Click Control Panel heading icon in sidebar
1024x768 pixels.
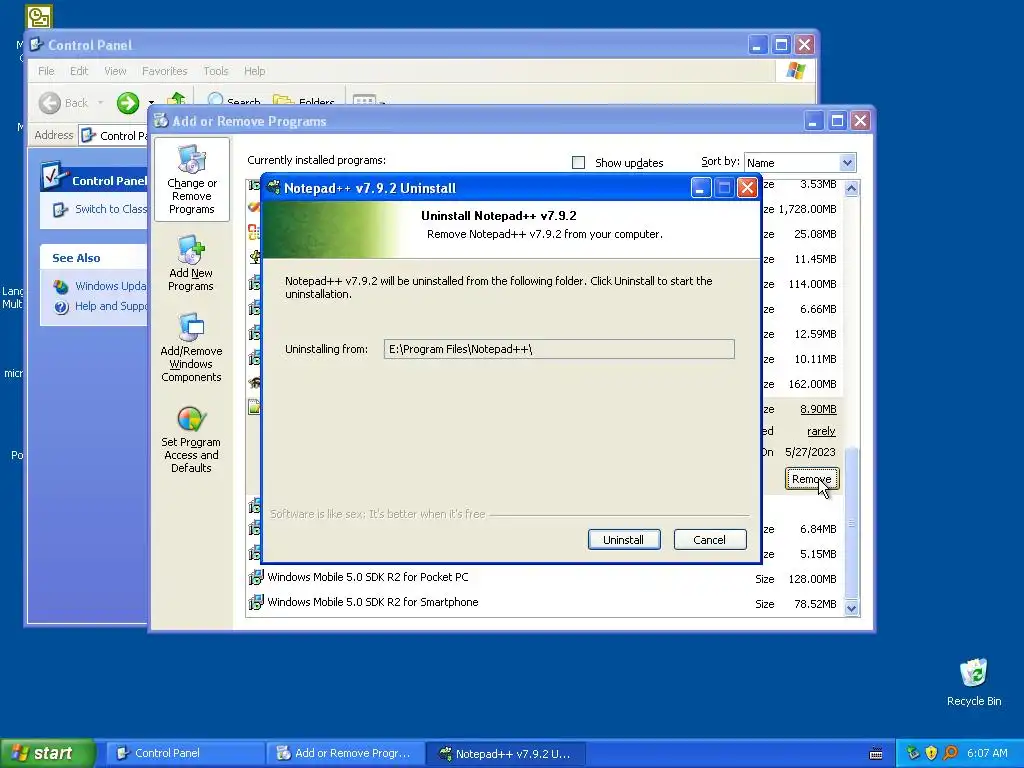[x=54, y=176]
